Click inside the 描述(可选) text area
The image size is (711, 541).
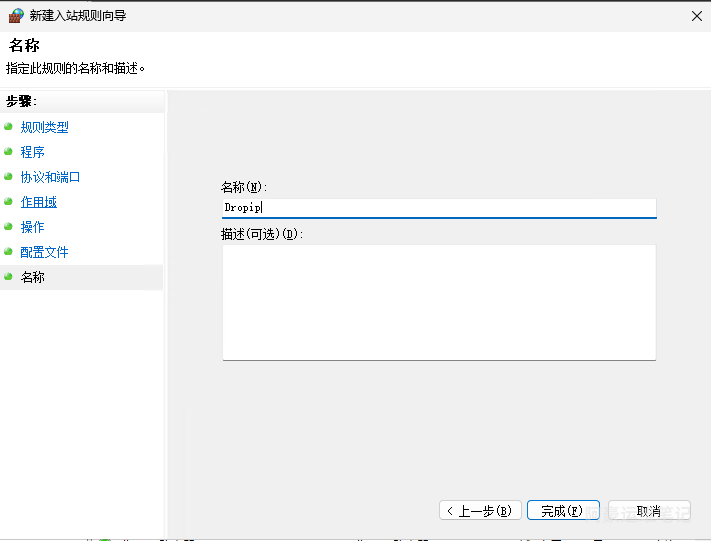(438, 301)
